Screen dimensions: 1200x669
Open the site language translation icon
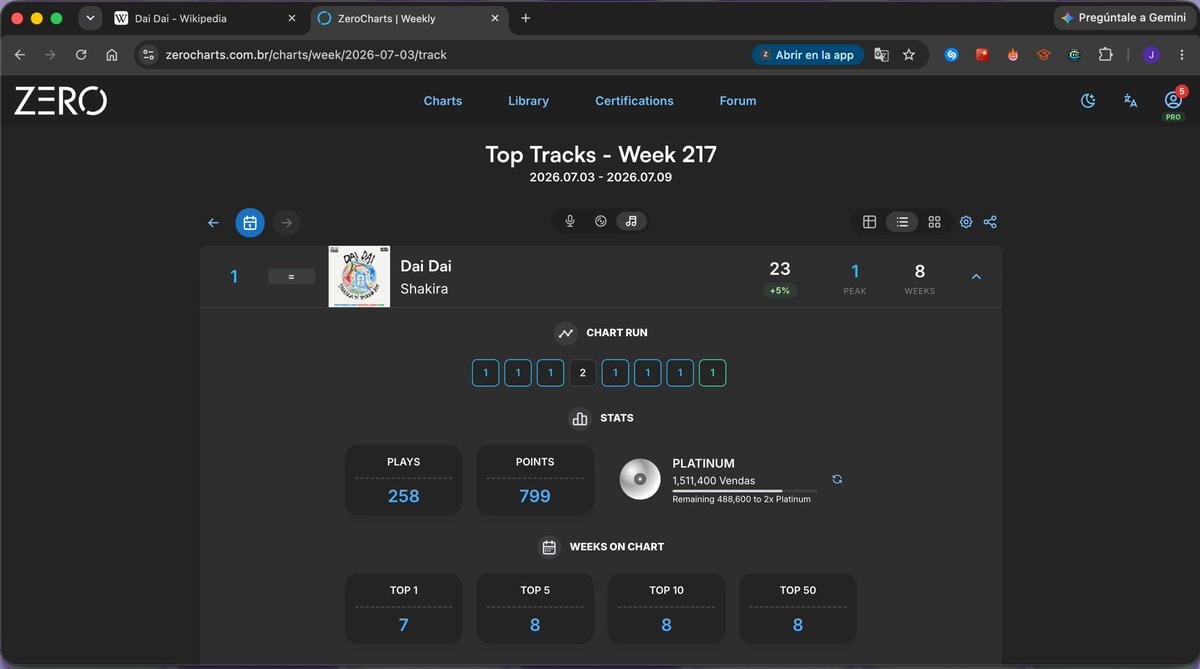[x=1130, y=101]
